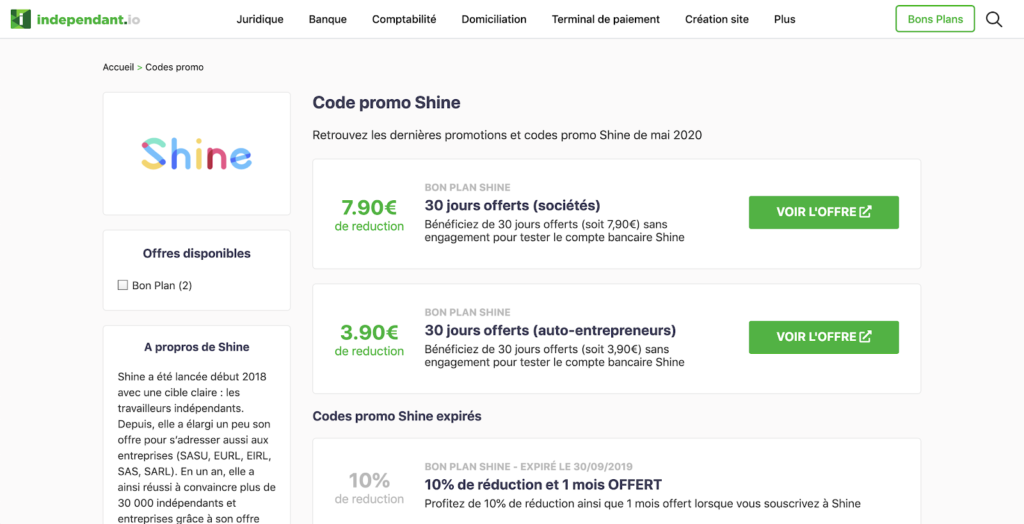Tick the Bon Plan (2) checkbox
This screenshot has height=524, width=1024.
pyautogui.click(x=123, y=285)
